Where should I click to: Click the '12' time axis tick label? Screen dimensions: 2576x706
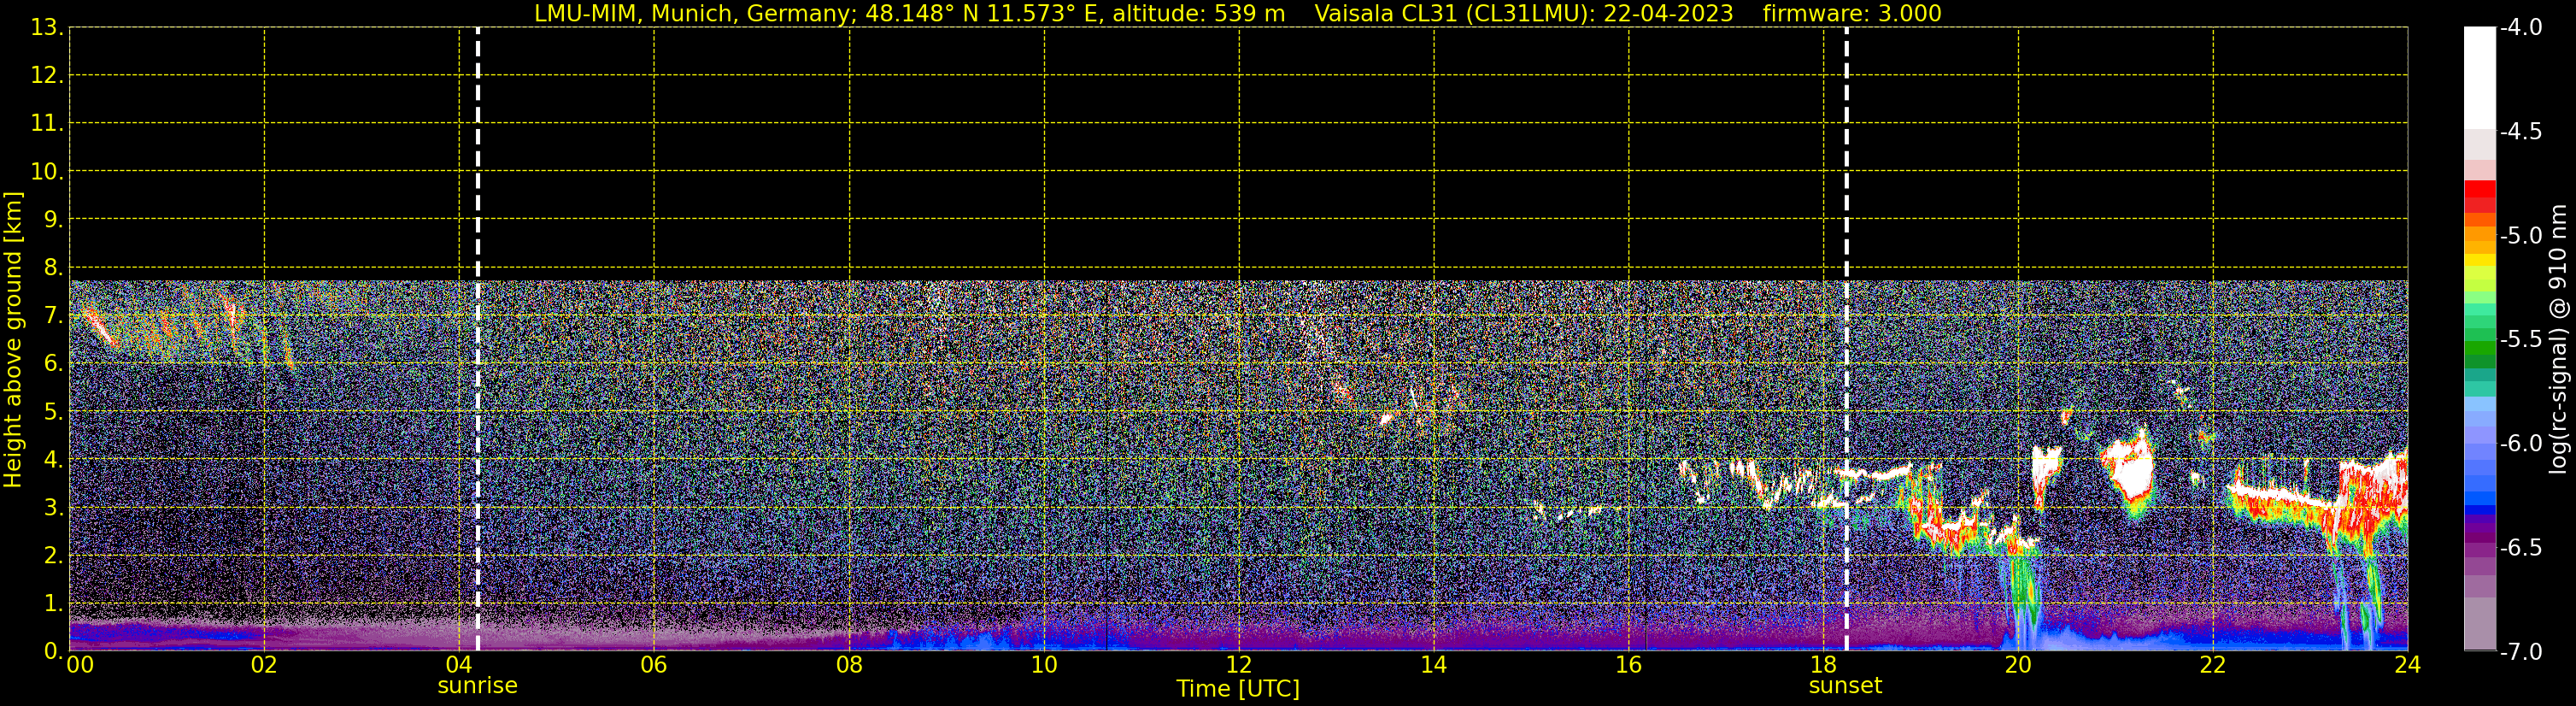(1239, 665)
